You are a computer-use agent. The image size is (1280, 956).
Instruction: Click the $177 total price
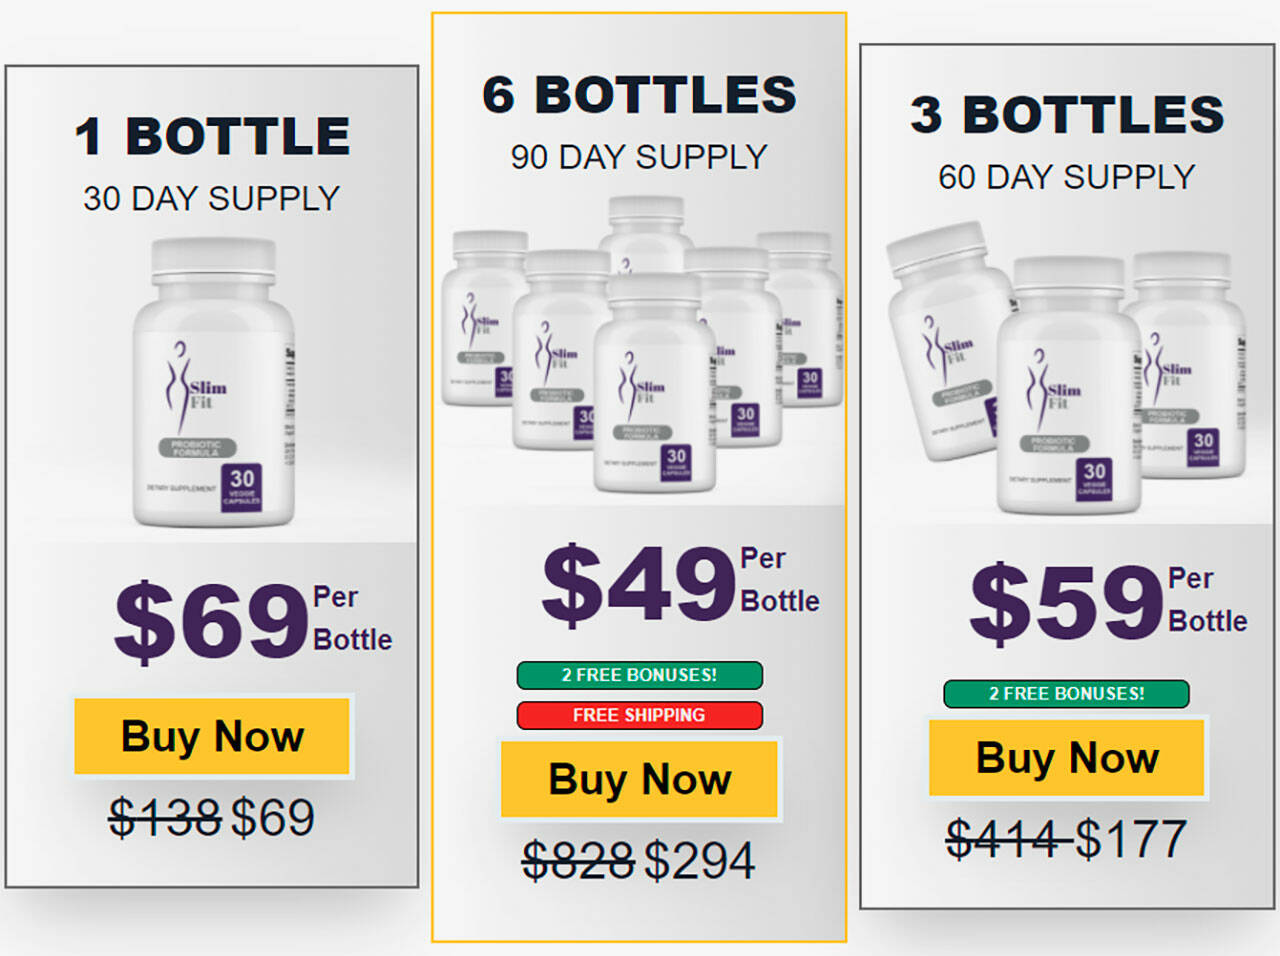pos(1131,839)
